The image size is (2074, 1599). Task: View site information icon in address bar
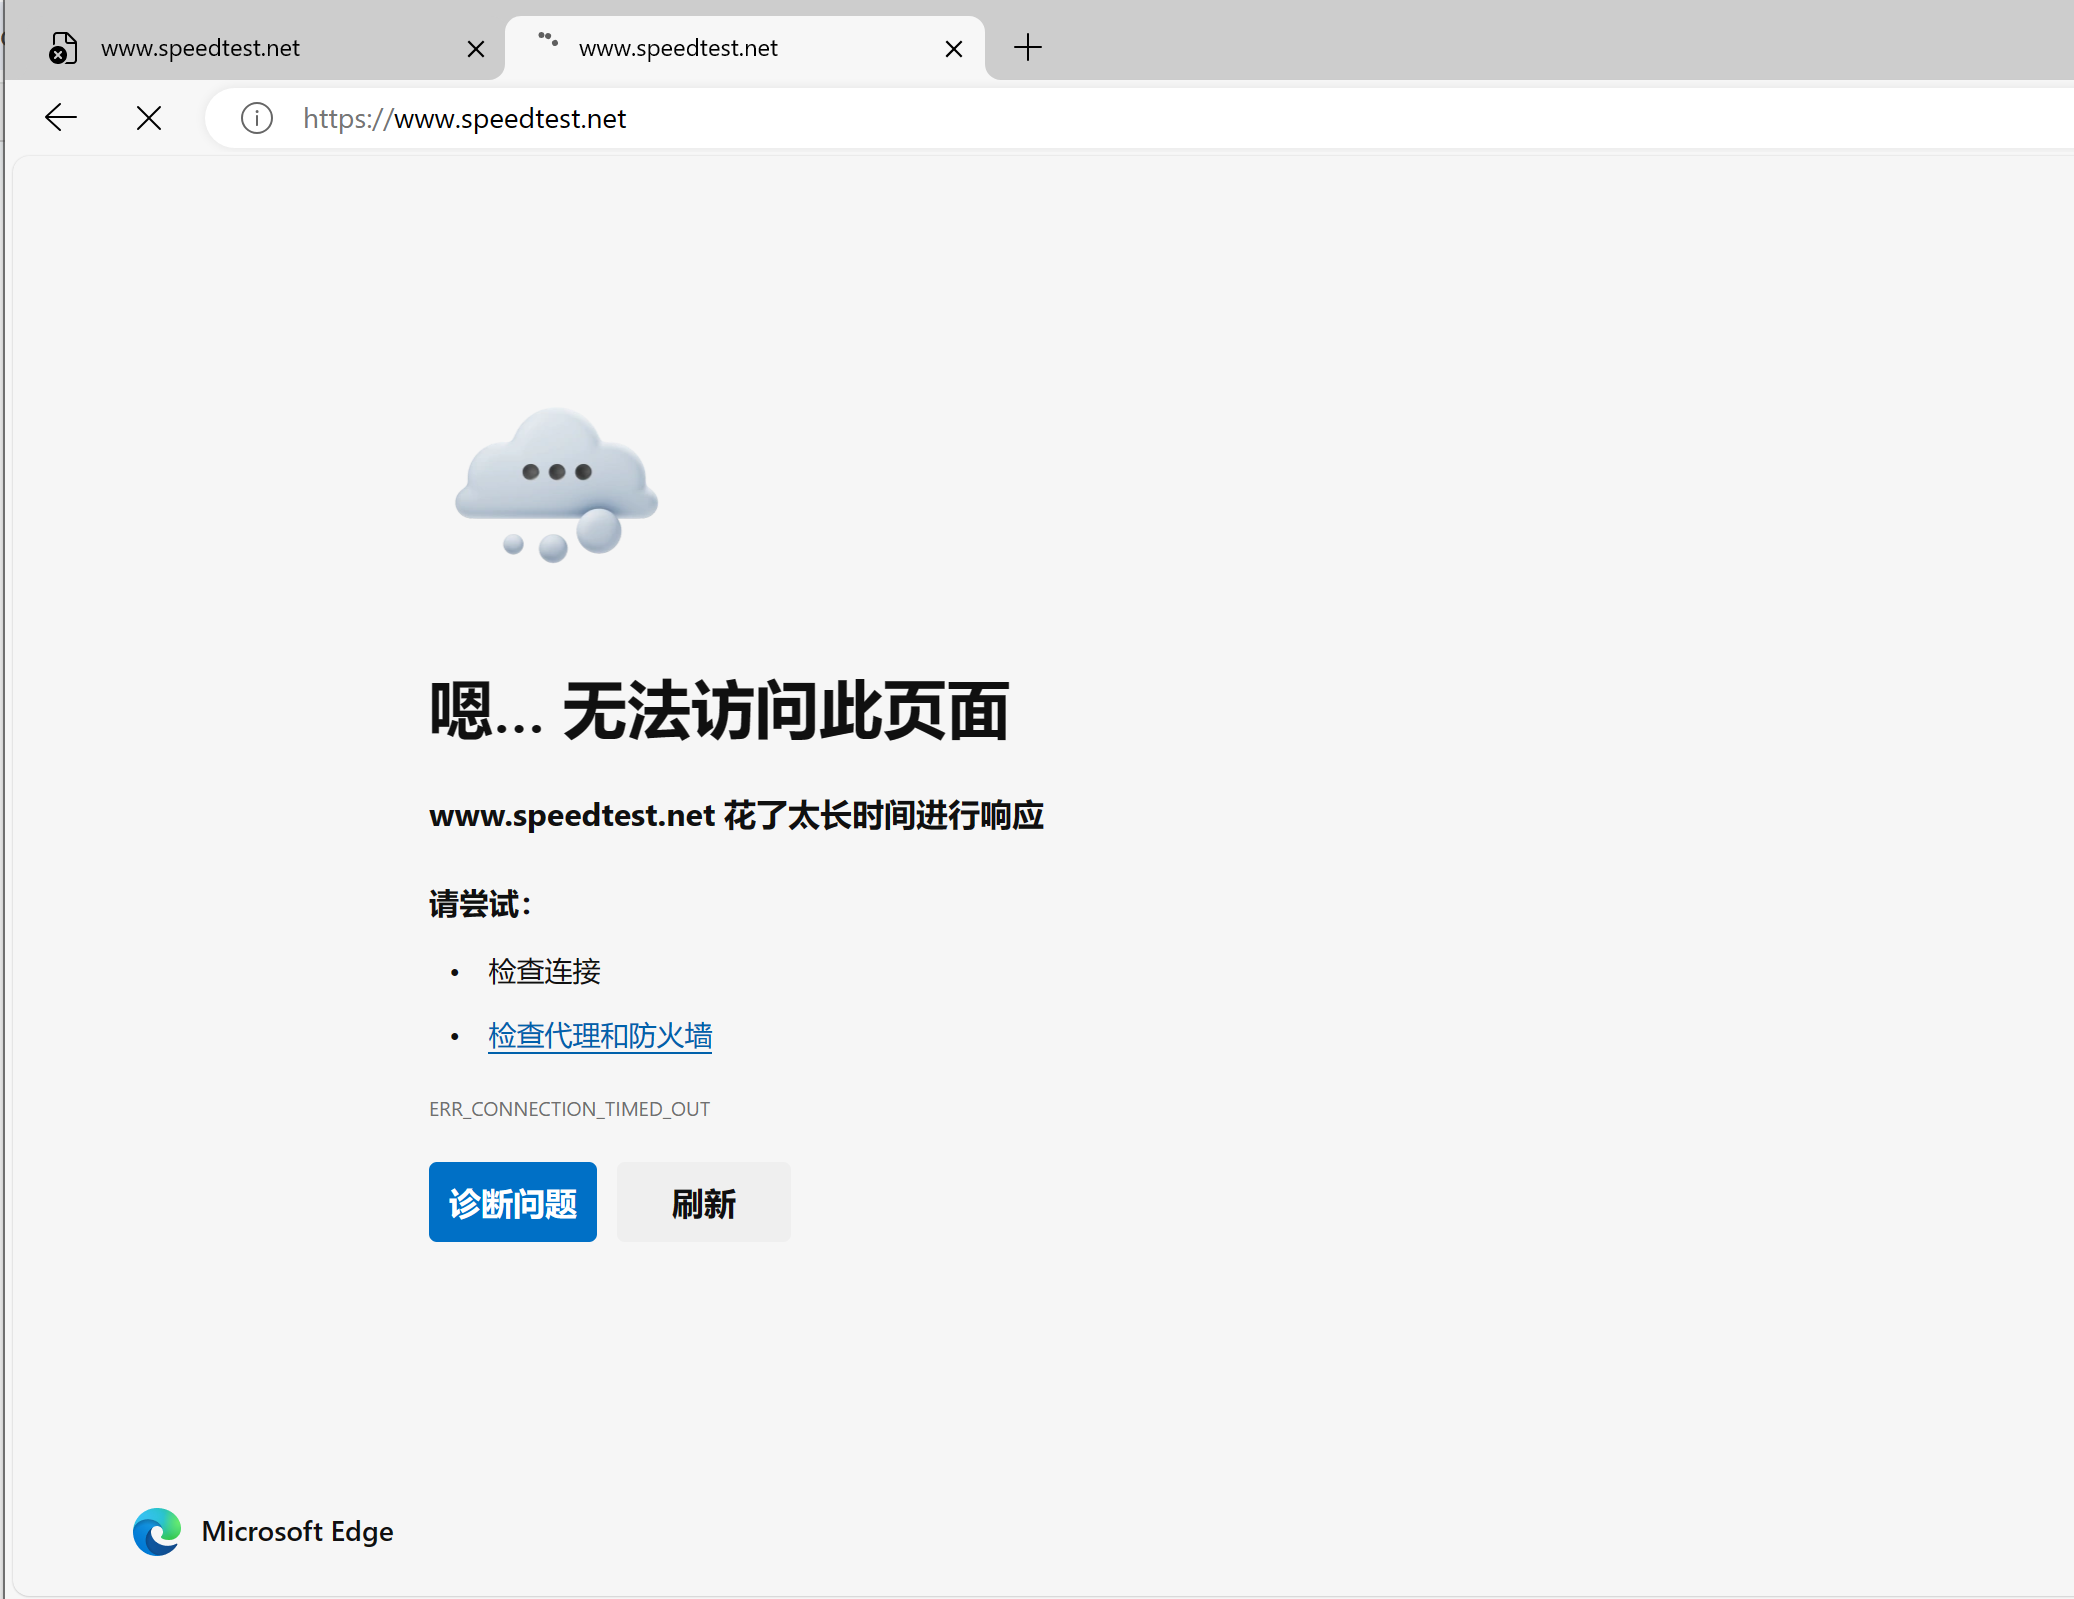click(257, 118)
